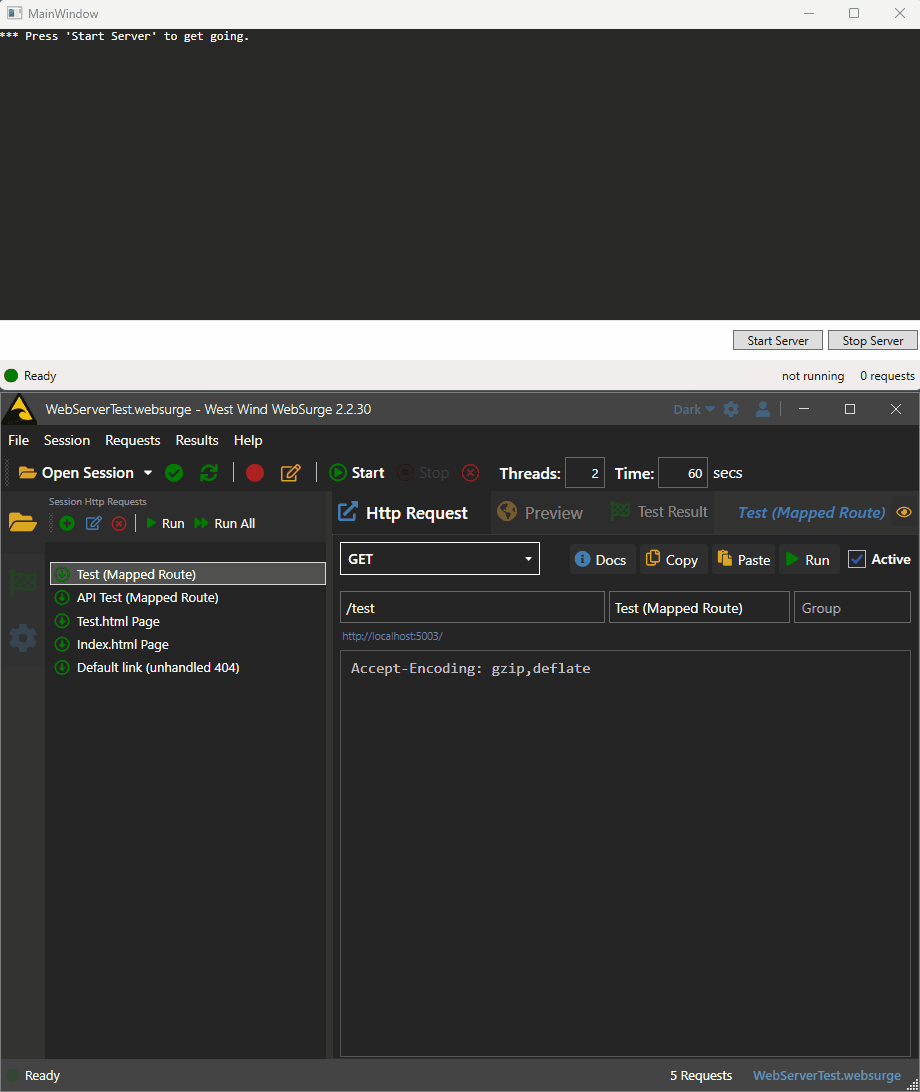
Task: Open the Help menu
Action: tap(248, 440)
